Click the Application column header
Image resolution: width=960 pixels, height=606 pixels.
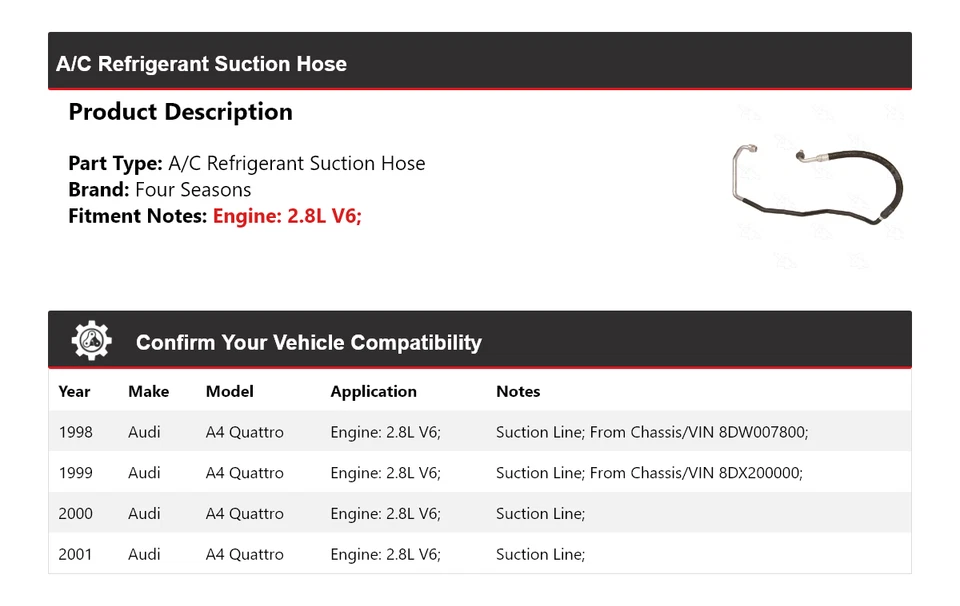tap(373, 392)
